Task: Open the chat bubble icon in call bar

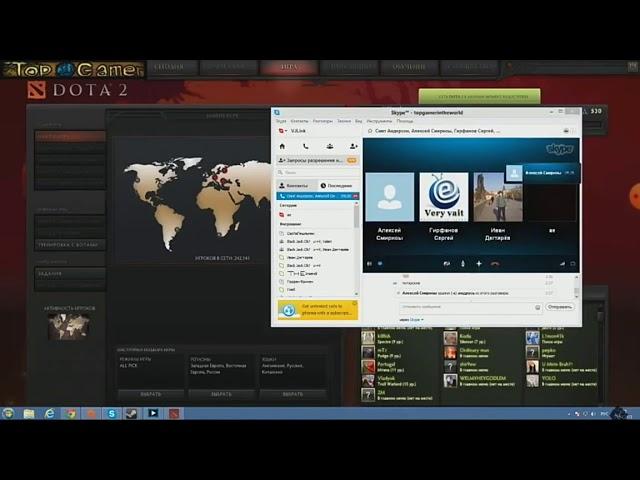Action: pos(380,264)
